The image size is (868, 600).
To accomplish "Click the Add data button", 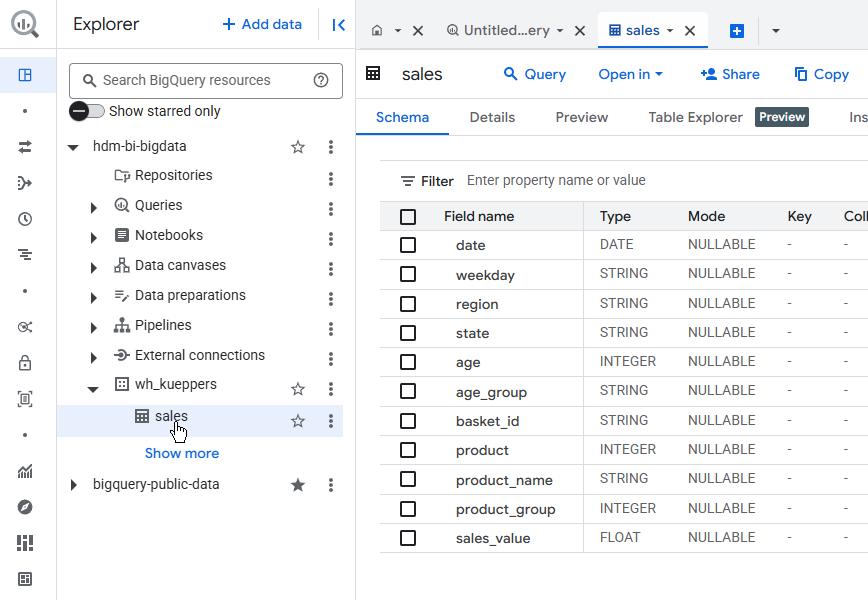I will click(x=262, y=24).
